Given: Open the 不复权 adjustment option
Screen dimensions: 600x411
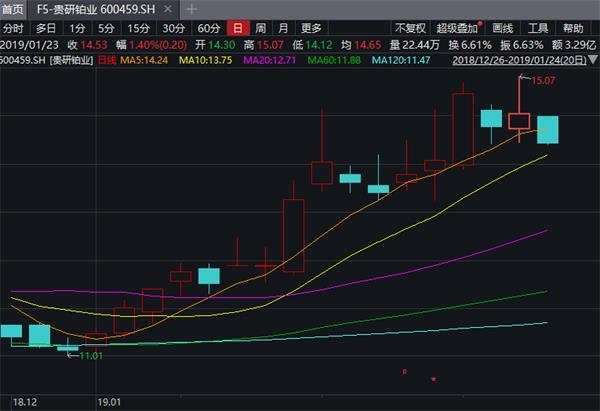Looking at the screenshot, I should point(410,28).
